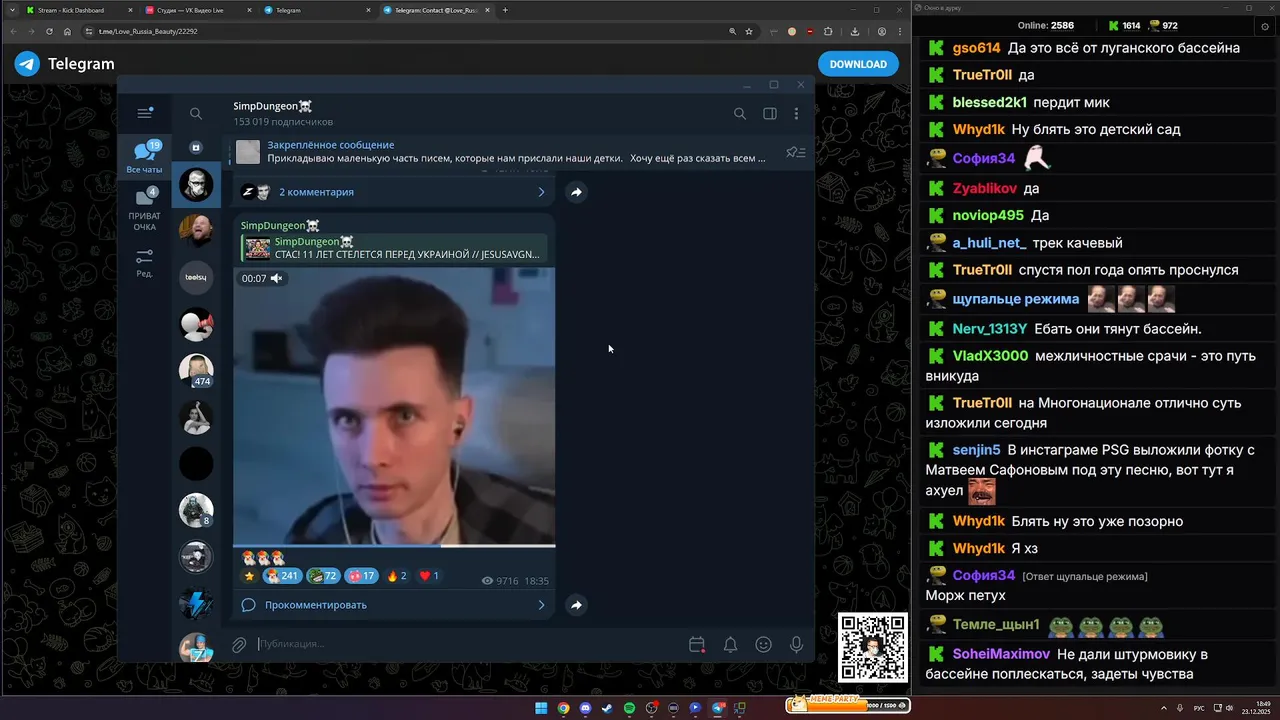The width and height of the screenshot is (1280, 720).
Task: Add the 72 reaction
Action: click(x=323, y=576)
